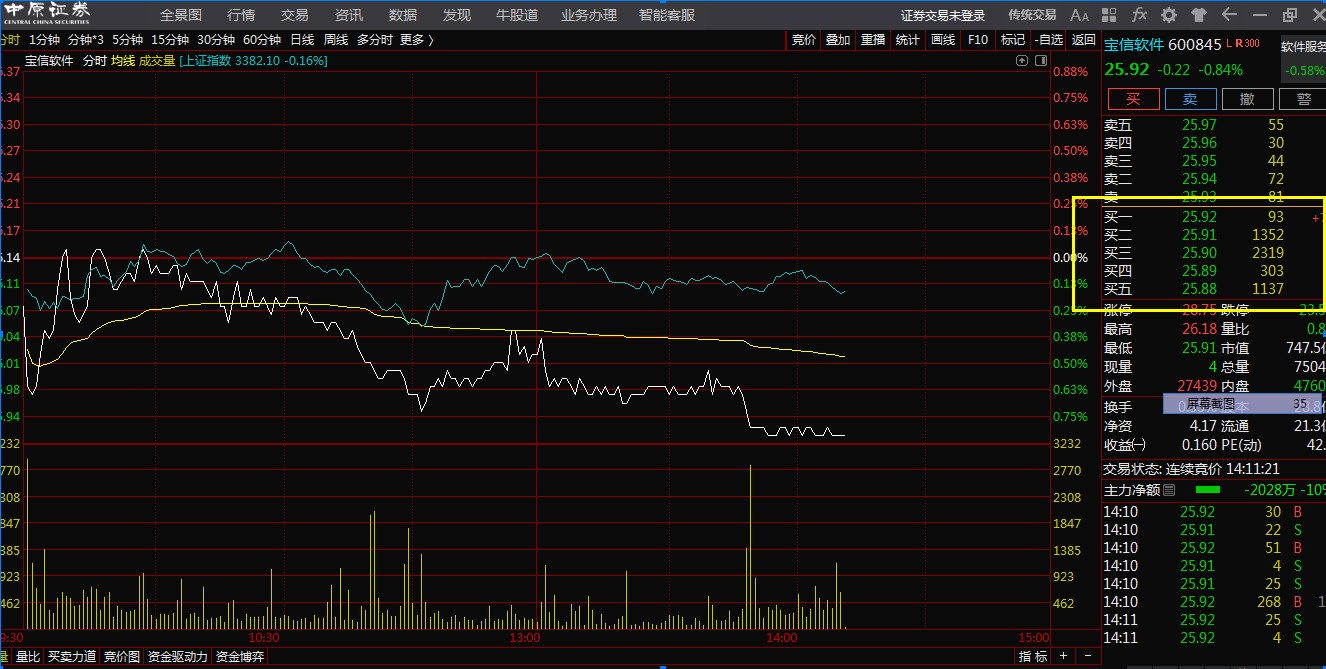Open the 数据 menu
The image size is (1326, 669).
(x=403, y=15)
